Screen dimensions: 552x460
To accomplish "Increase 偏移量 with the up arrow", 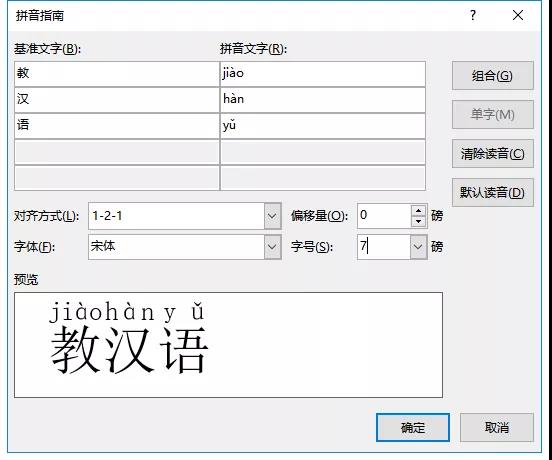I will [x=418, y=210].
